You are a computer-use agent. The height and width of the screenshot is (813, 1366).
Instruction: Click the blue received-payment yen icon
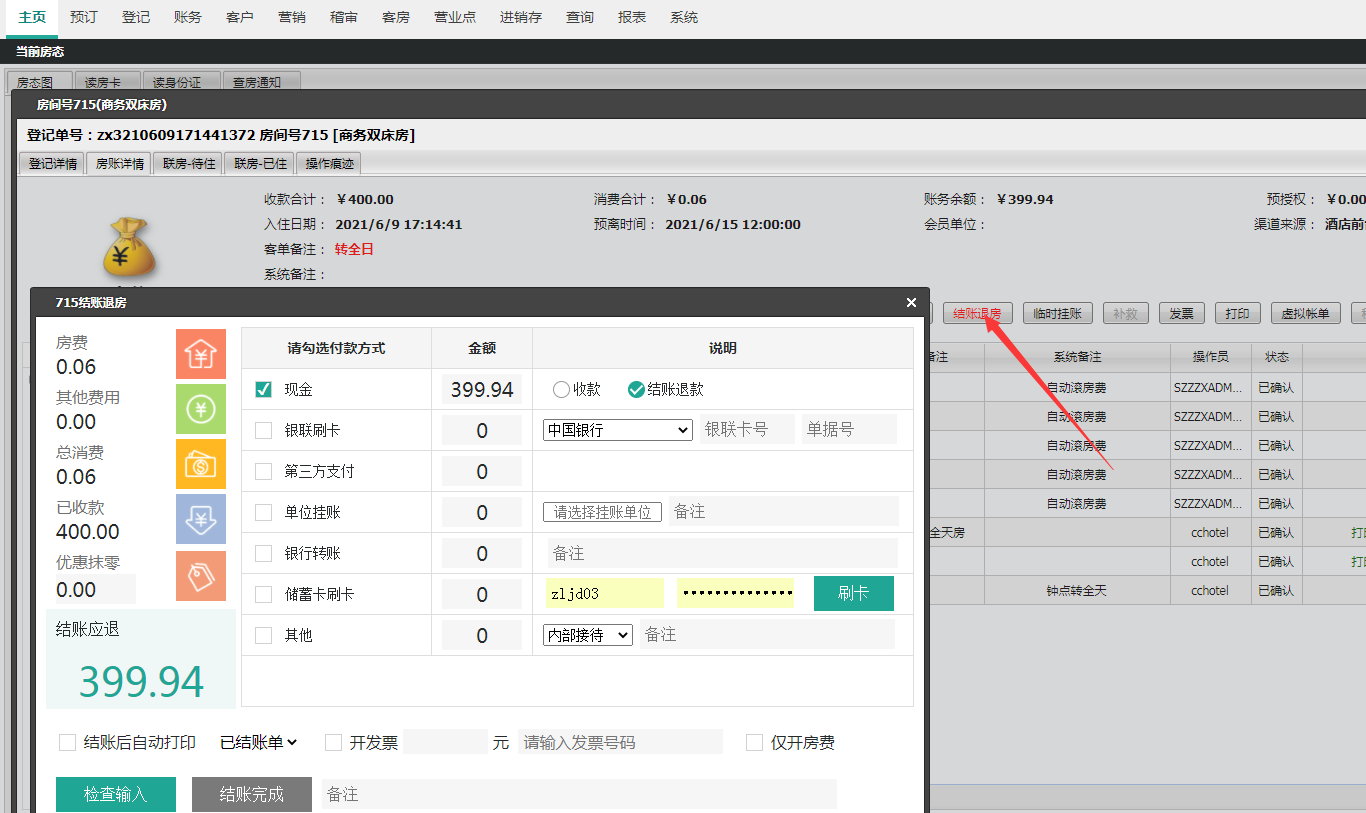[x=201, y=519]
